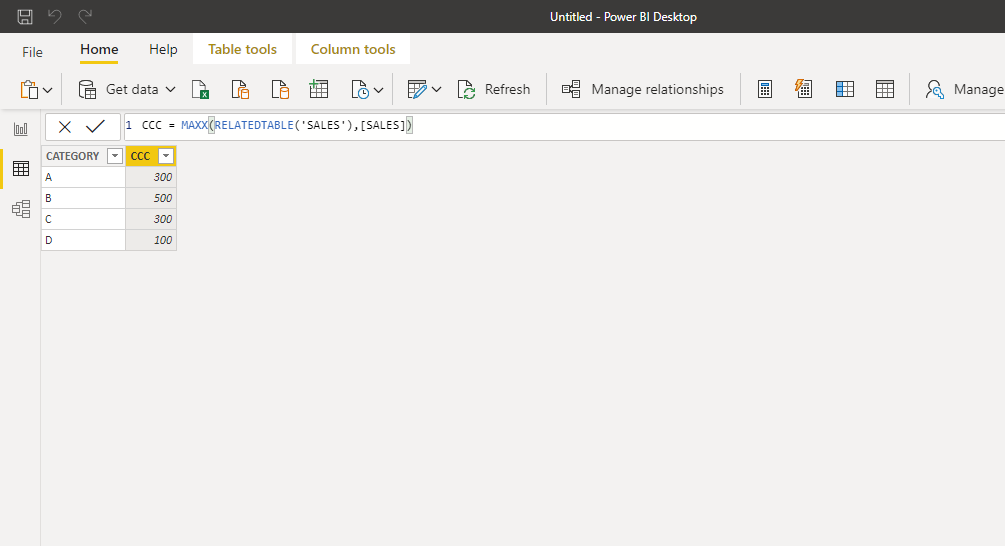Cancel the formula with the X button

[65, 127]
